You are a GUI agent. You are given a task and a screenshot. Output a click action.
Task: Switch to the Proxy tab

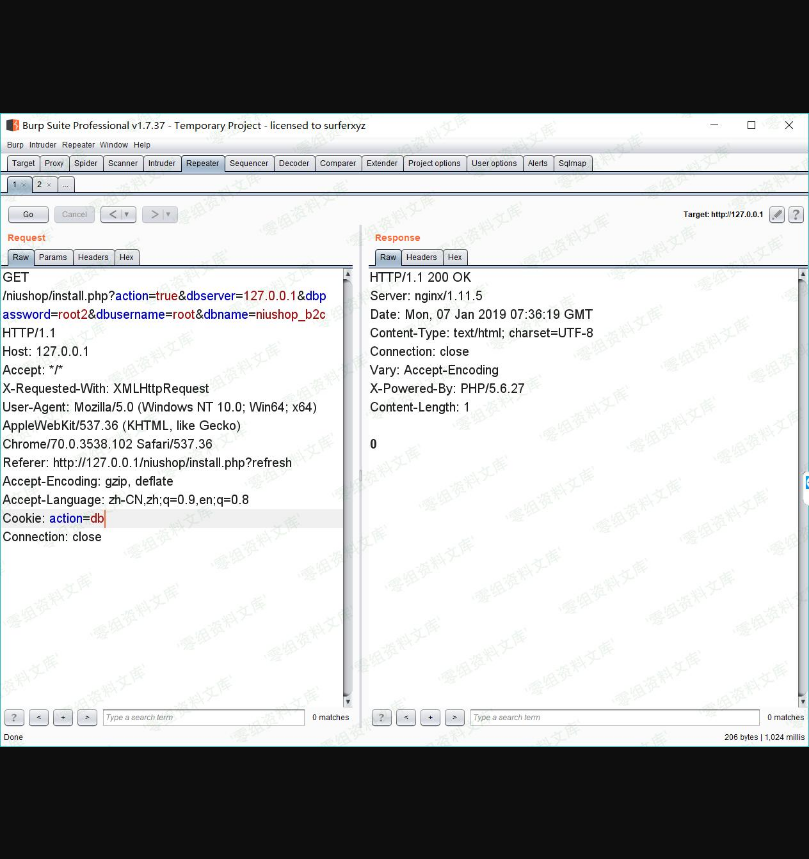click(x=54, y=163)
